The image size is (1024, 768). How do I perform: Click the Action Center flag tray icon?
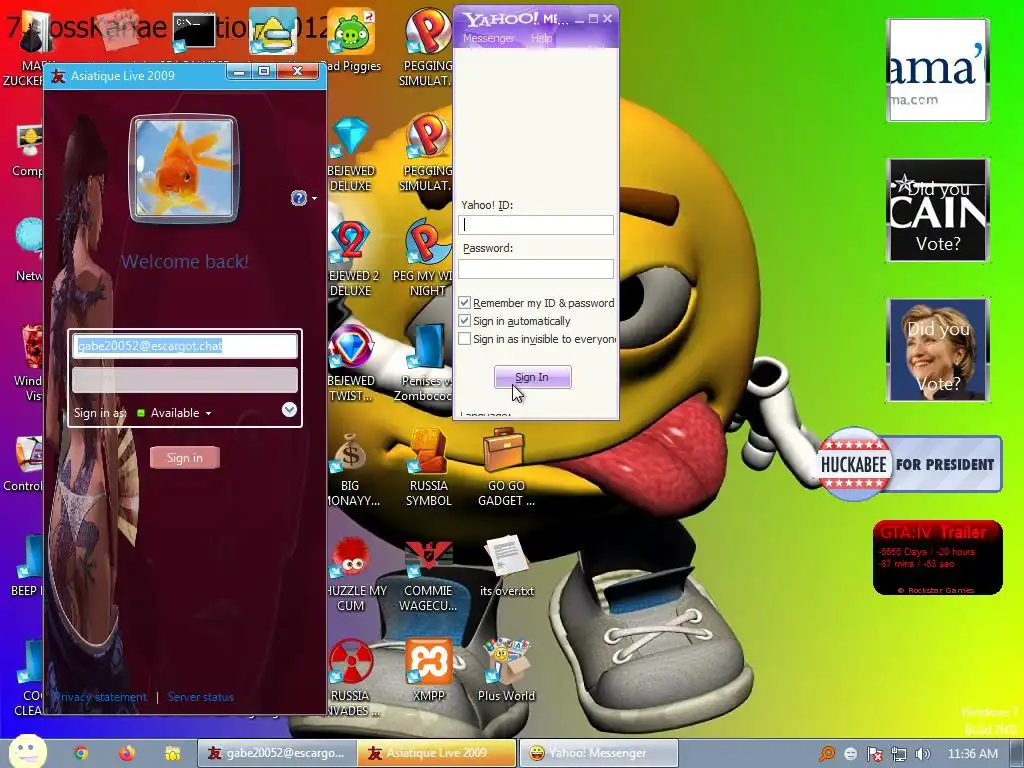[875, 754]
